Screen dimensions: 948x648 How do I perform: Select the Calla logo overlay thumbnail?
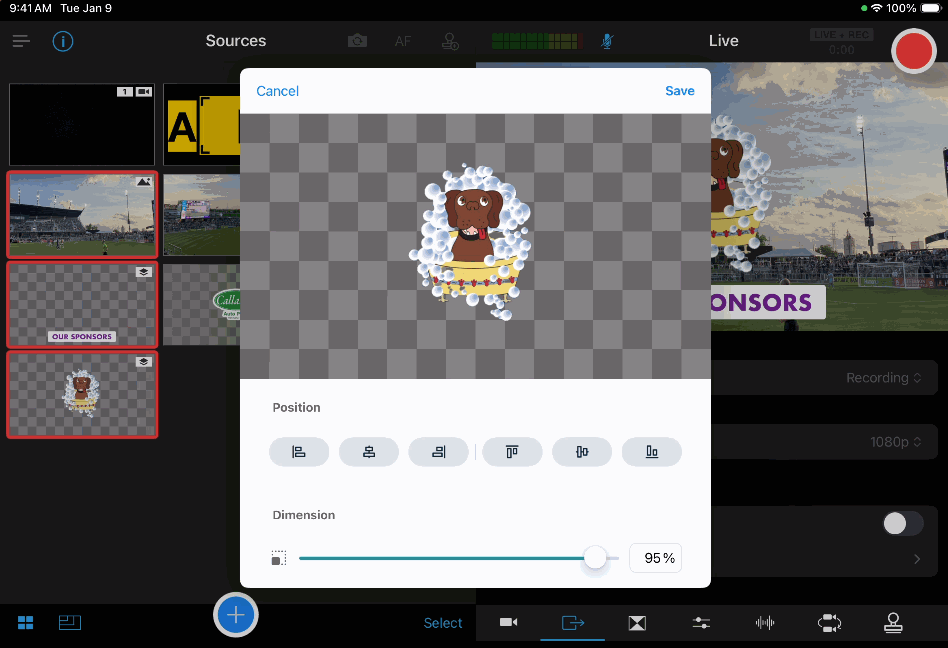point(201,305)
